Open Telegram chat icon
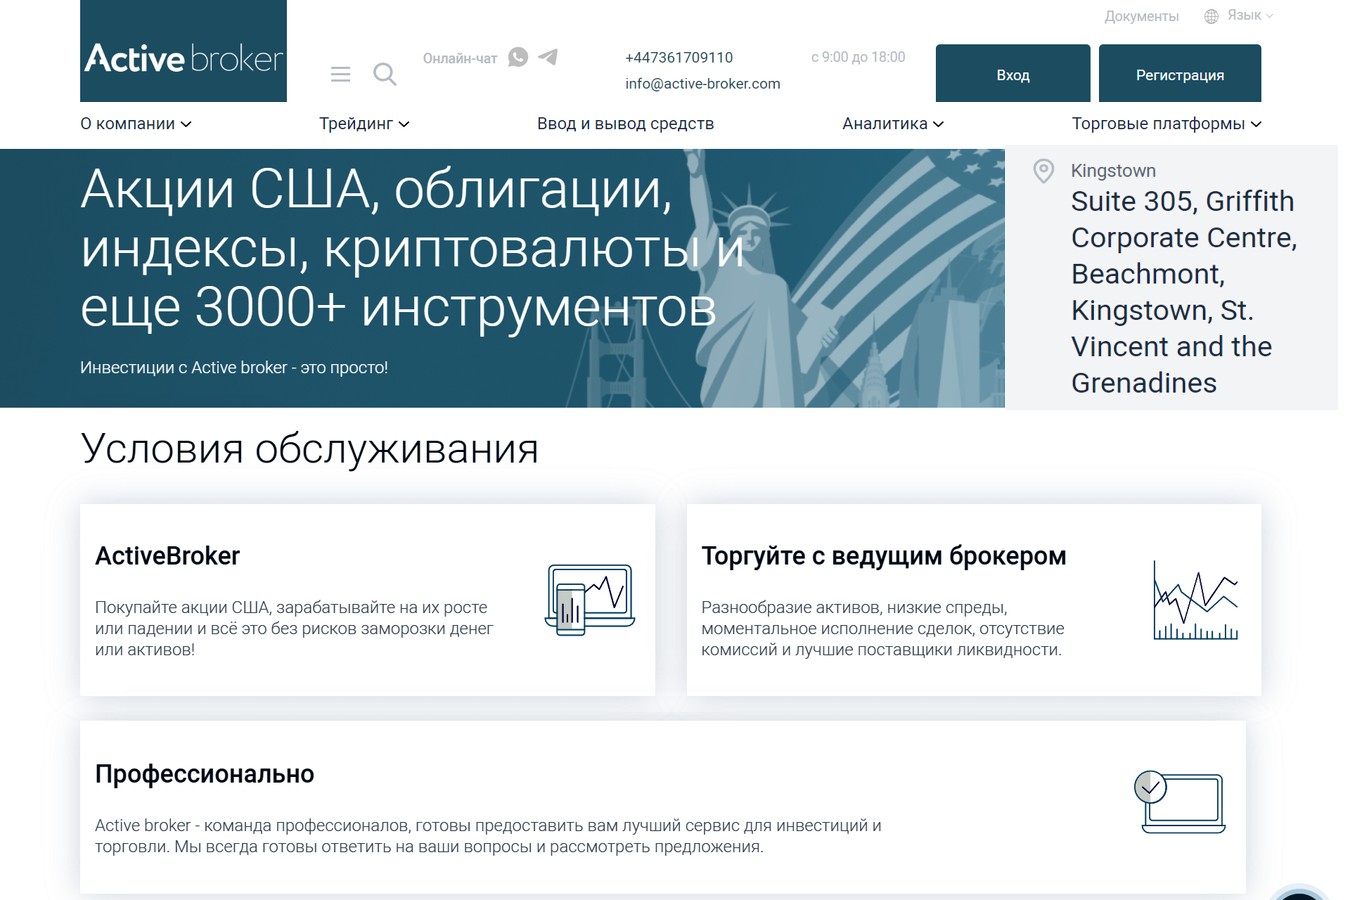Screen dimensions: 1350x900 [x=548, y=57]
